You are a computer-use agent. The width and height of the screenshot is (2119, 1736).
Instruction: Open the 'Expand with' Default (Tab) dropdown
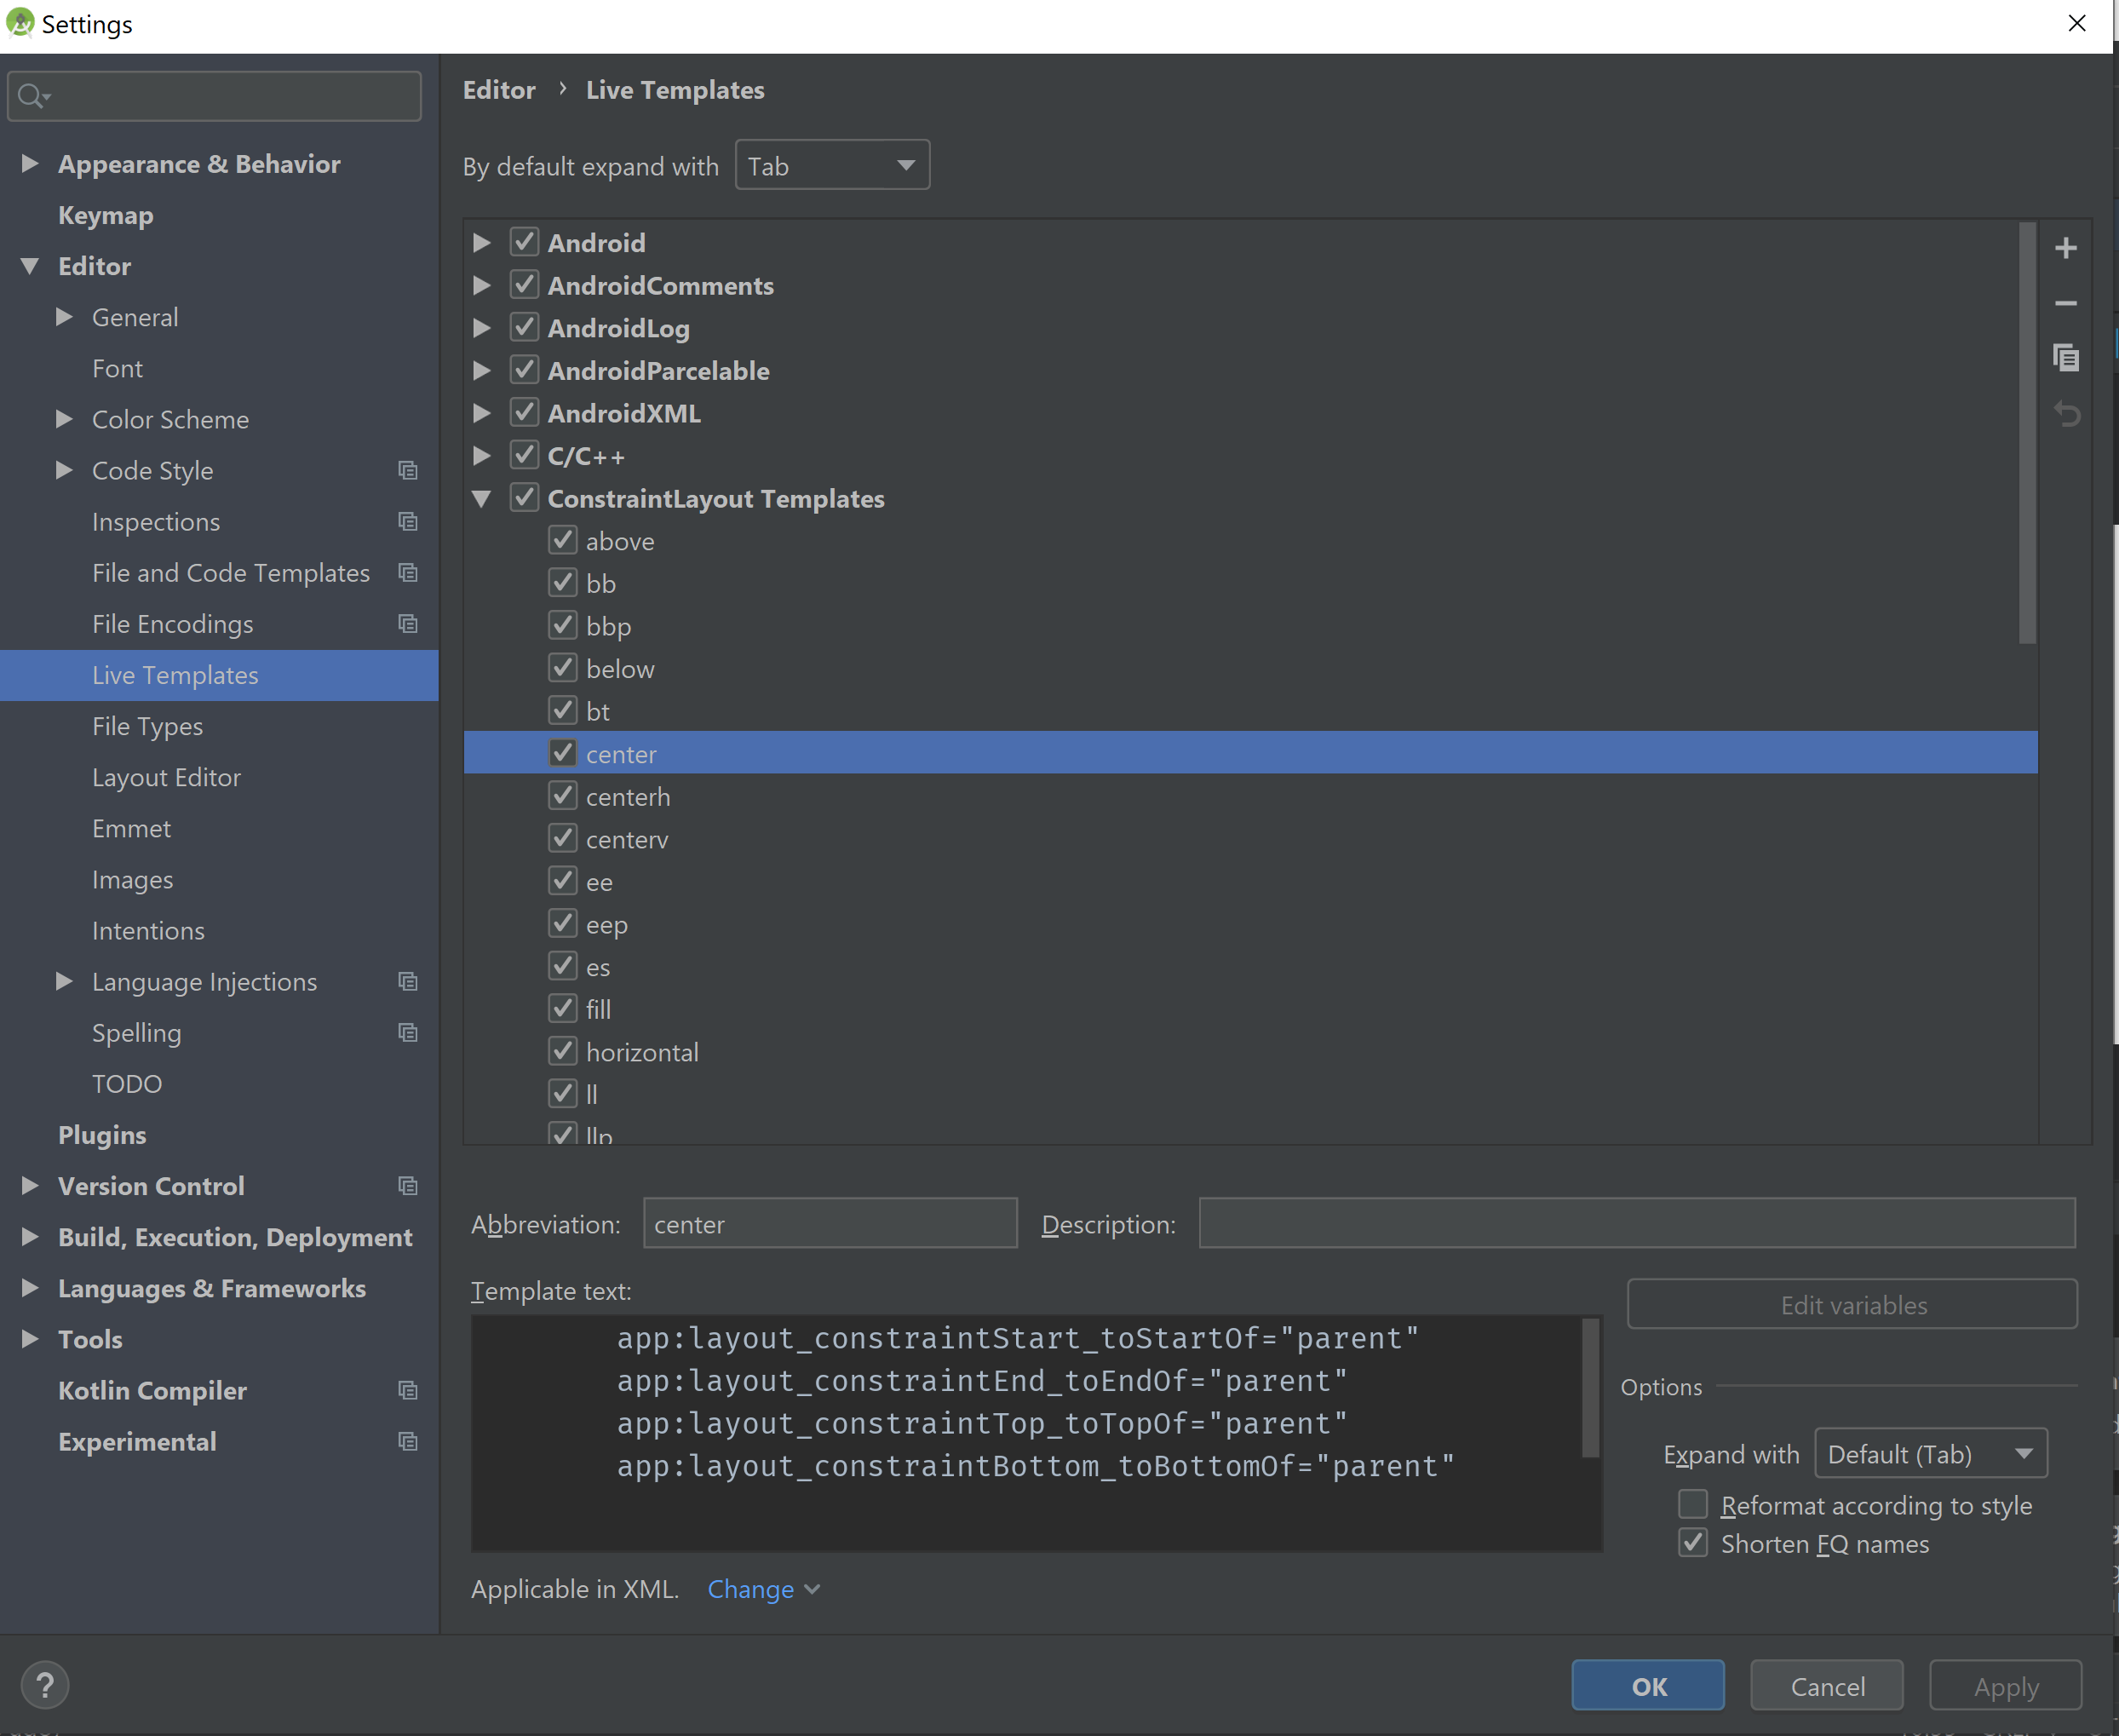tap(1931, 1453)
